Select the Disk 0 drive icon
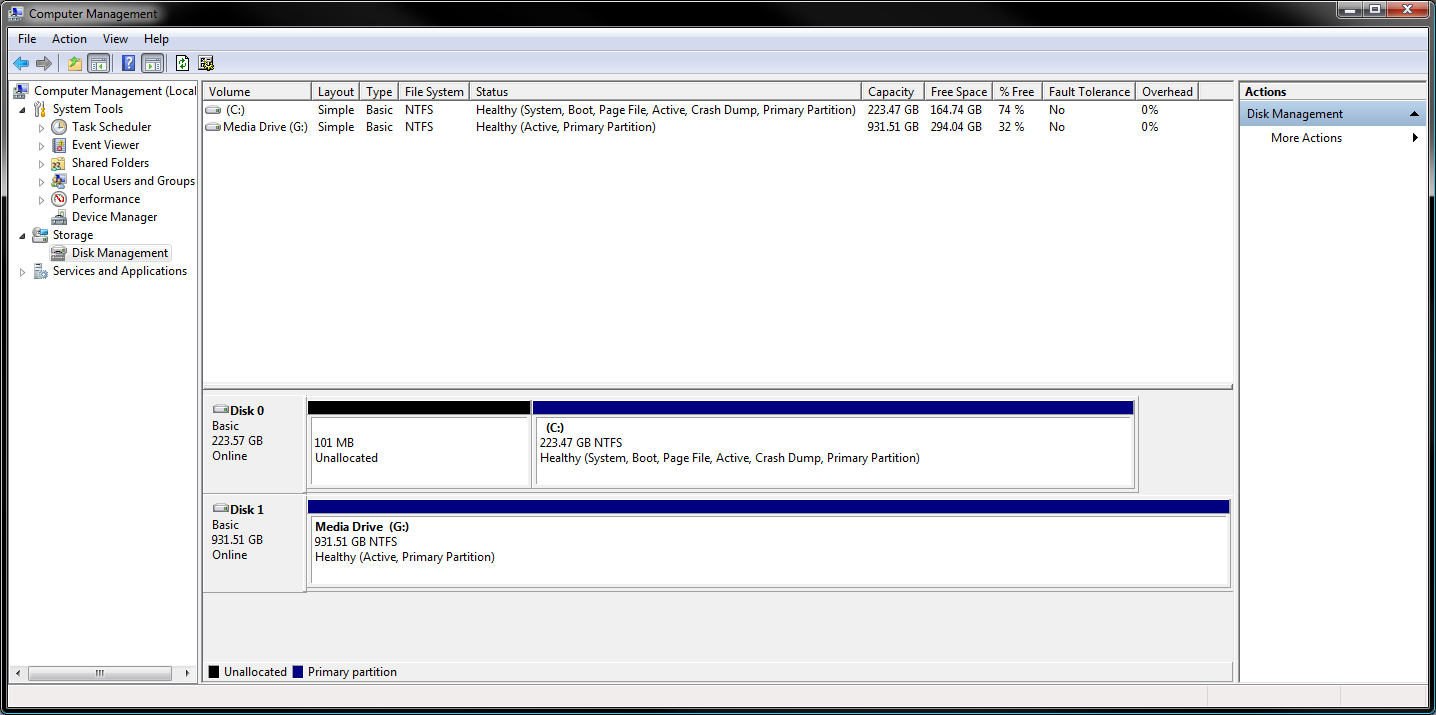The height and width of the screenshot is (715, 1436). [x=221, y=410]
